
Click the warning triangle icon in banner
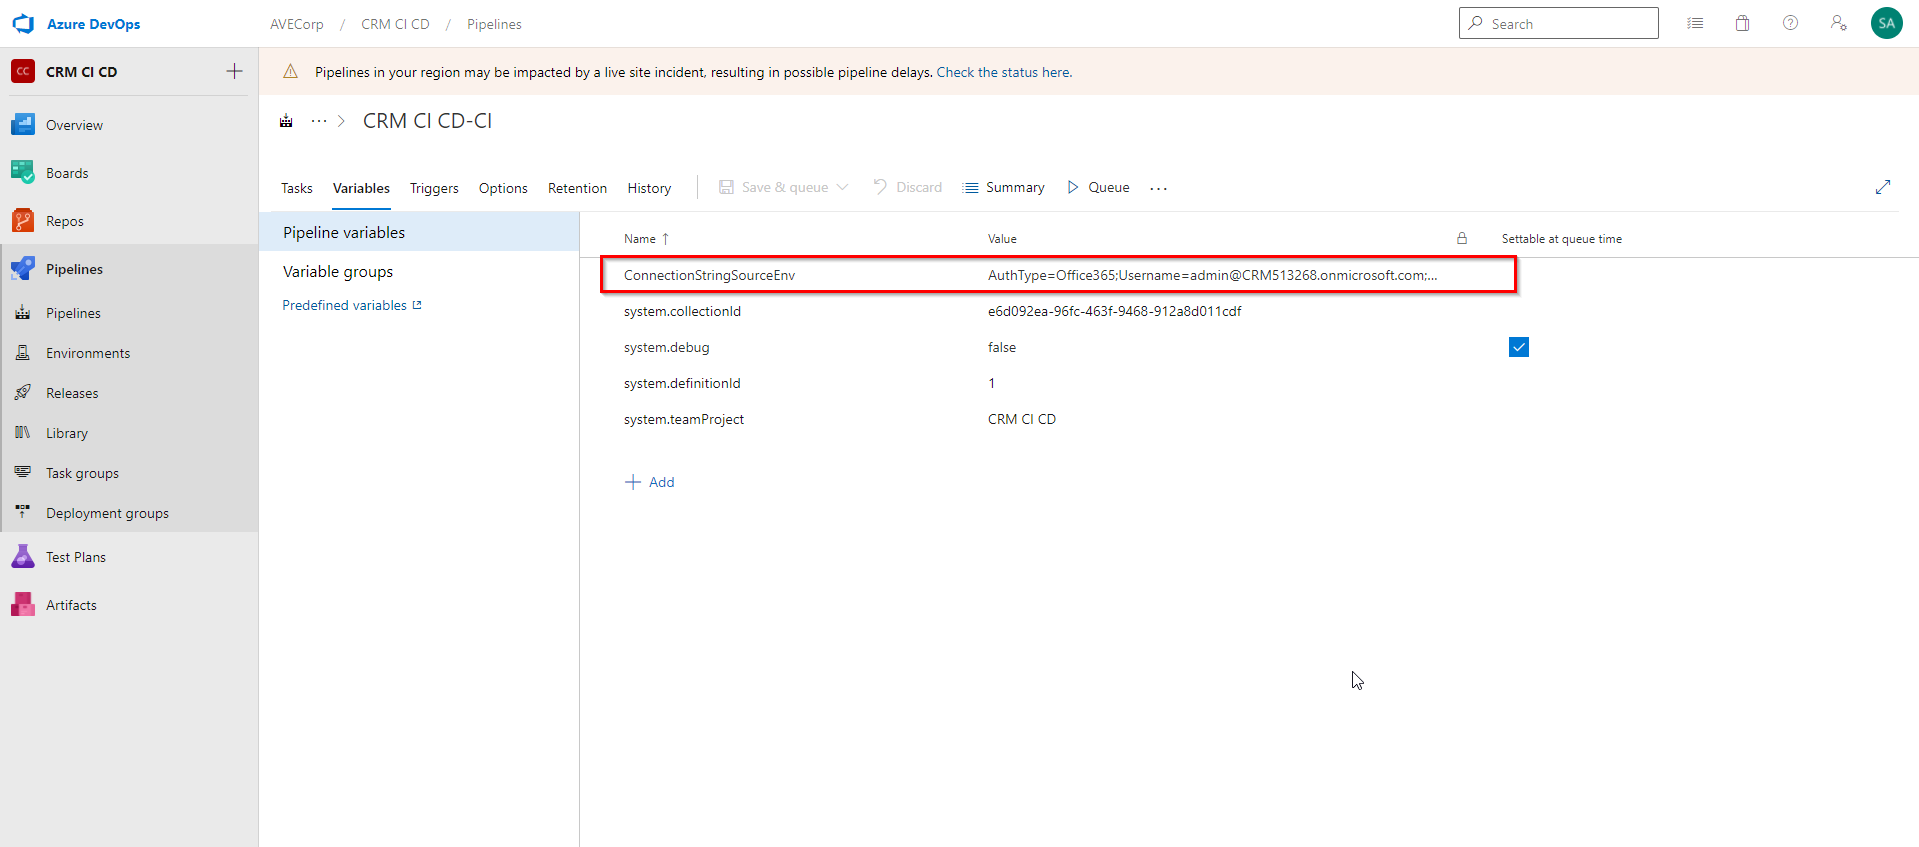click(x=291, y=72)
